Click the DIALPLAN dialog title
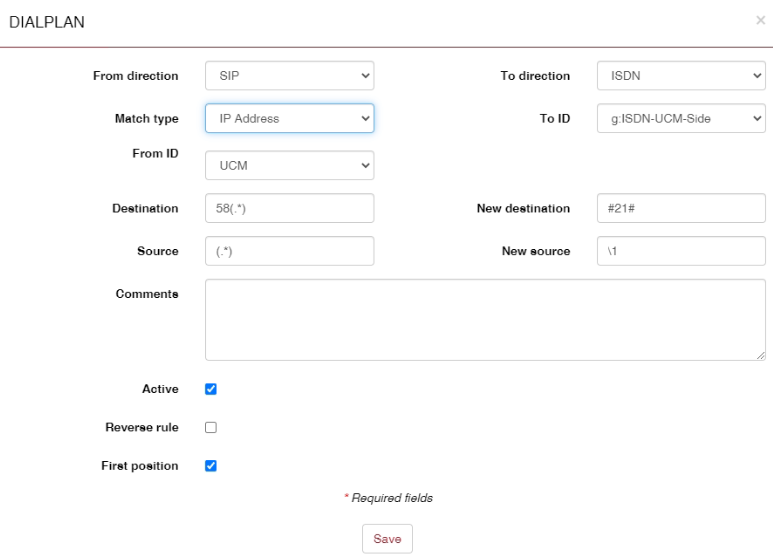The image size is (773, 560). point(47,23)
